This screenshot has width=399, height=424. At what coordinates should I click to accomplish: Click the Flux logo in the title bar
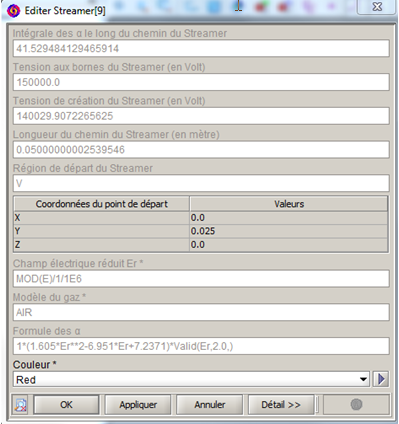click(x=13, y=11)
